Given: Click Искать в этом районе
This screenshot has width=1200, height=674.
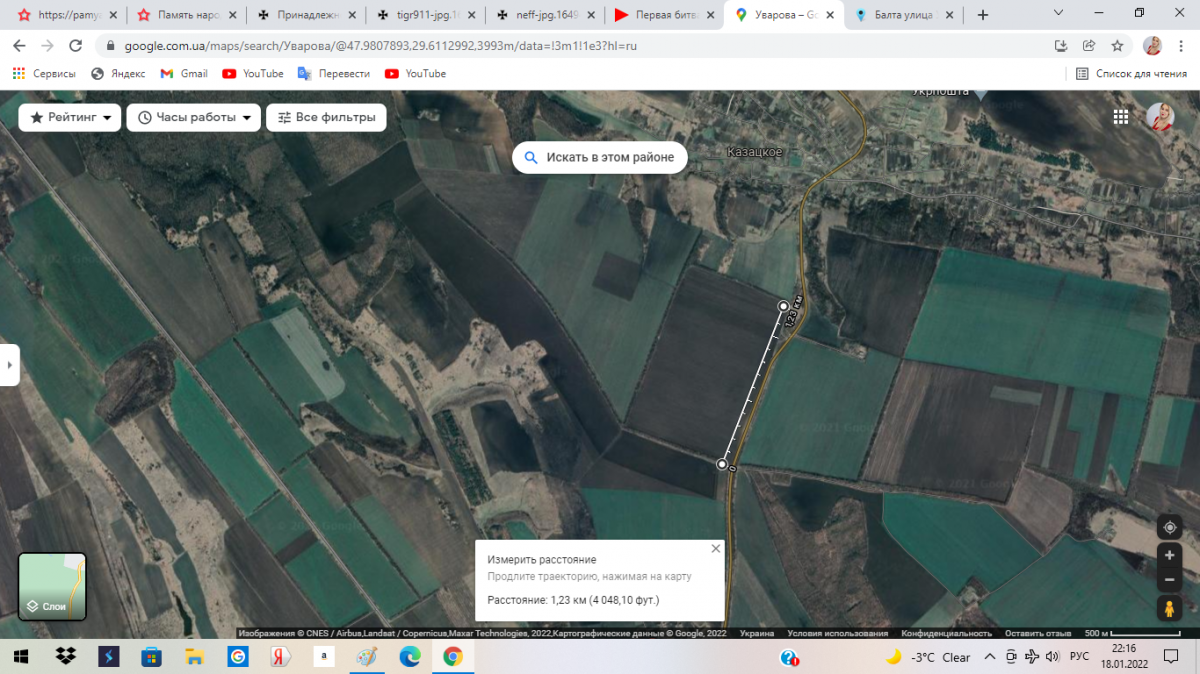Looking at the screenshot, I should pyautogui.click(x=599, y=158).
